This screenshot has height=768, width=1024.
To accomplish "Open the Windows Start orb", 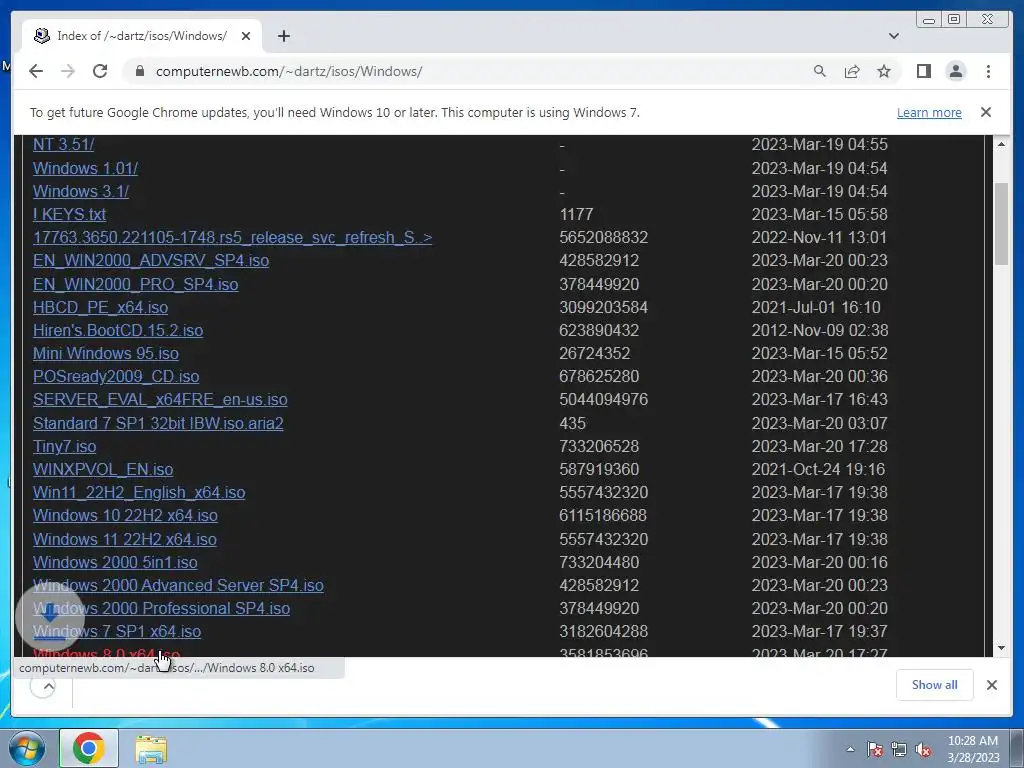I will (26, 748).
